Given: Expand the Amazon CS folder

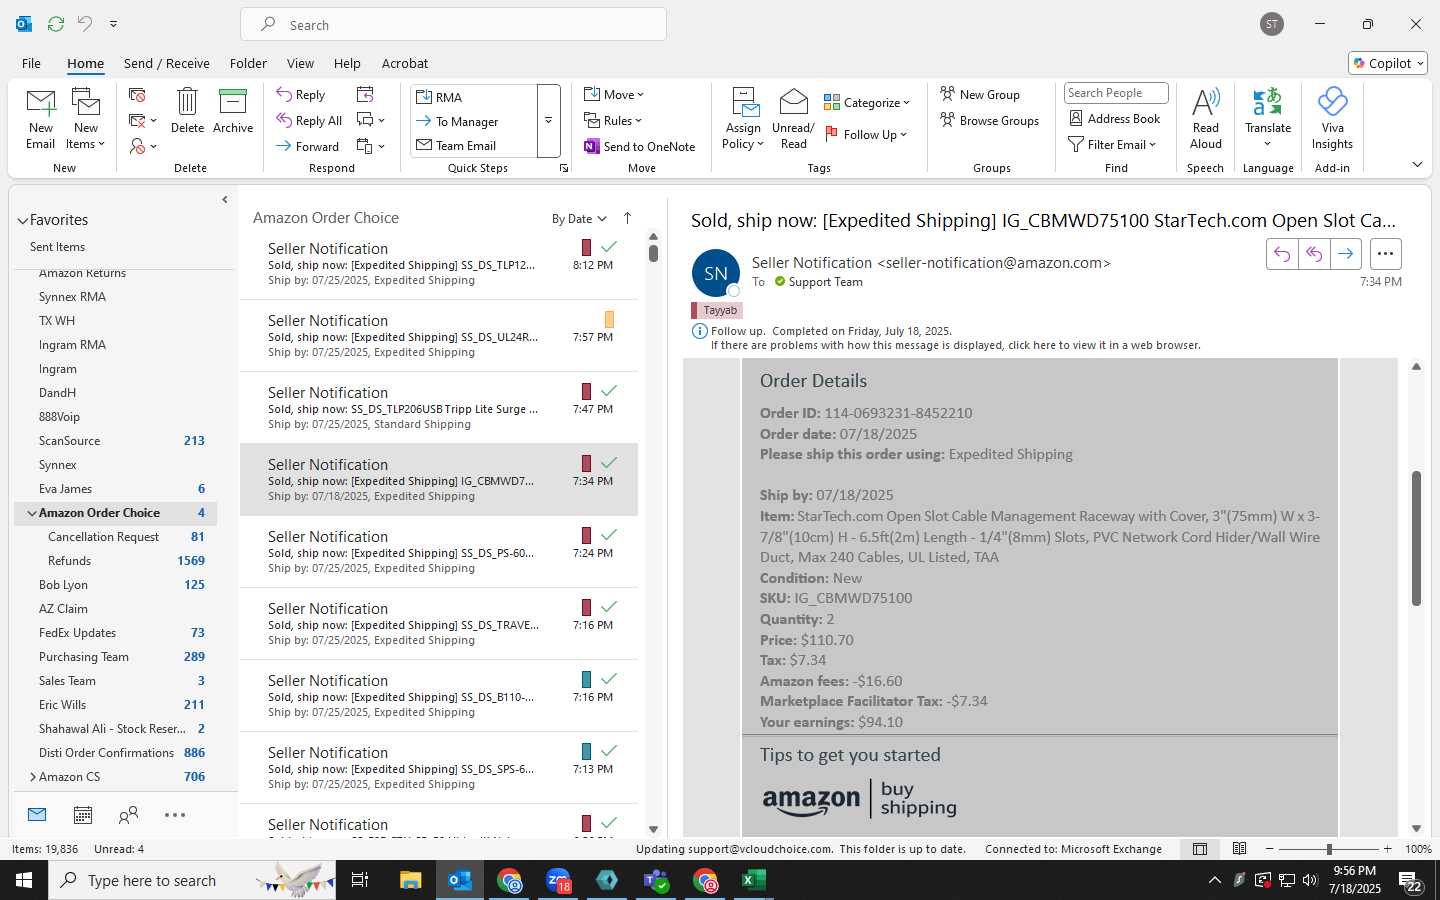Looking at the screenshot, I should pyautogui.click(x=32, y=777).
